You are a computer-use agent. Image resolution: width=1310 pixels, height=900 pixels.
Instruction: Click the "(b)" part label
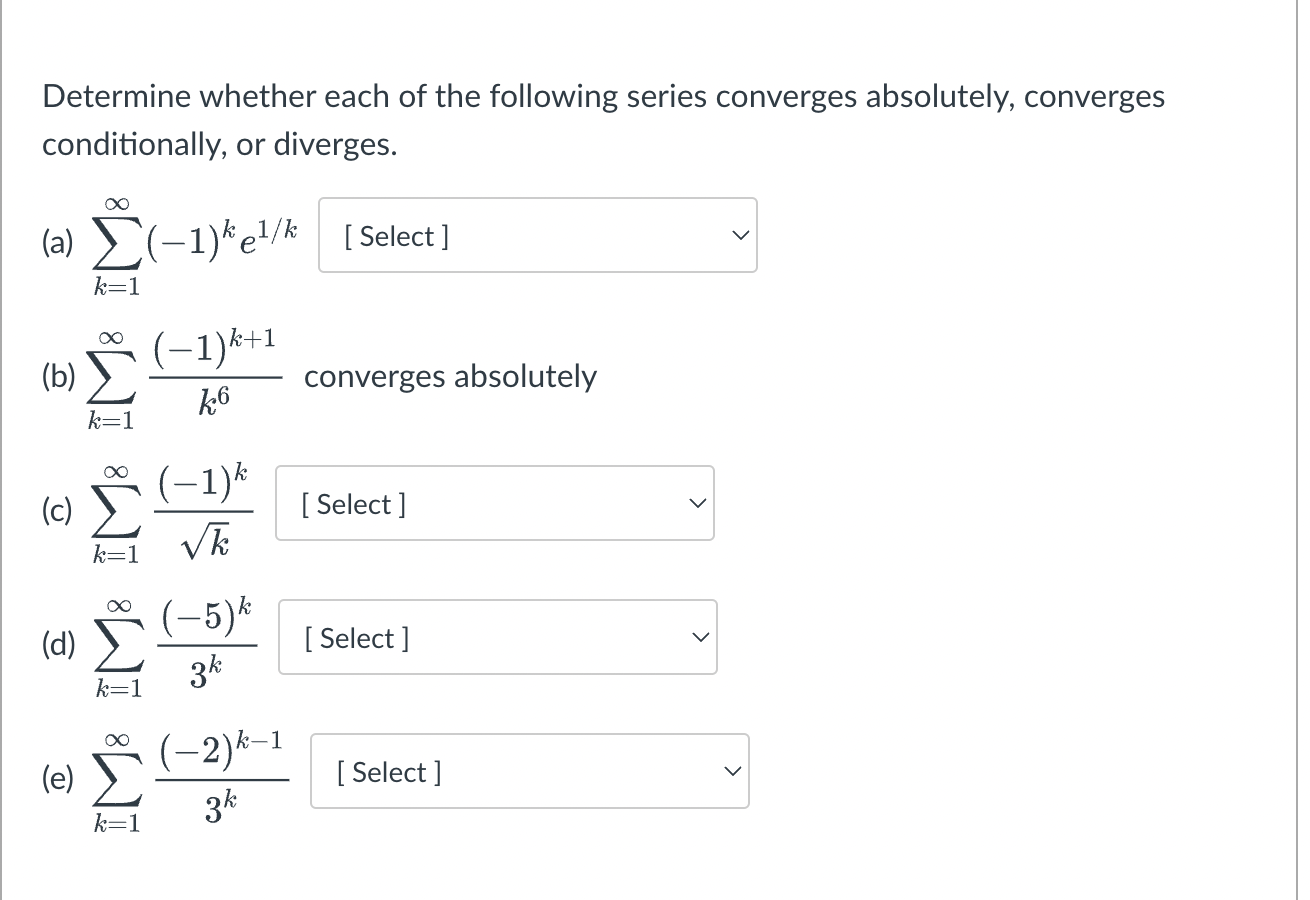pos(58,378)
